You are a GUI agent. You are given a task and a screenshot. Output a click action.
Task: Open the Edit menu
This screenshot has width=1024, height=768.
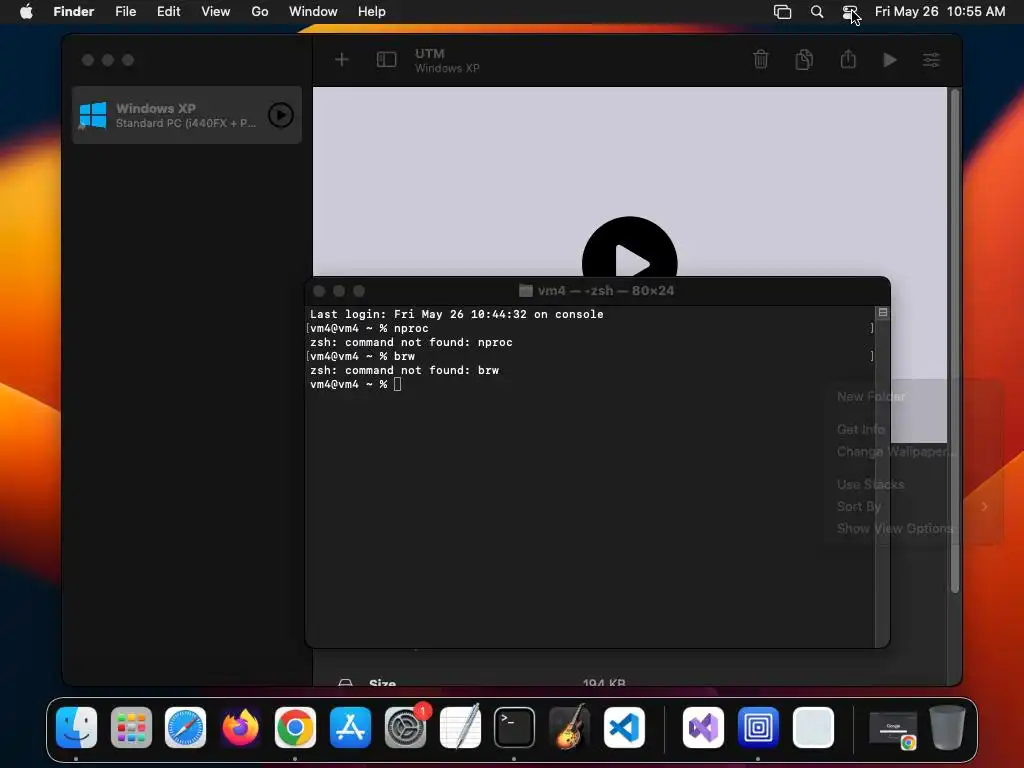pyautogui.click(x=168, y=11)
